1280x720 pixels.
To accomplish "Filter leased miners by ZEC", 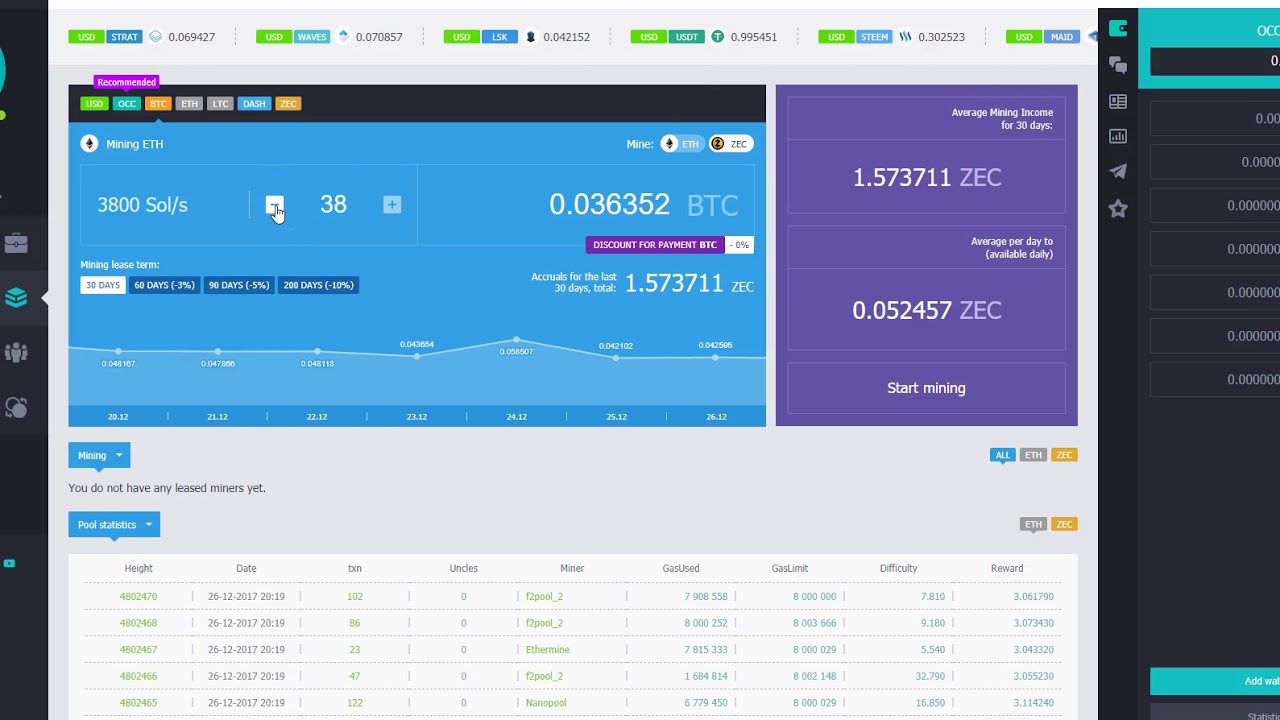I will point(1064,455).
